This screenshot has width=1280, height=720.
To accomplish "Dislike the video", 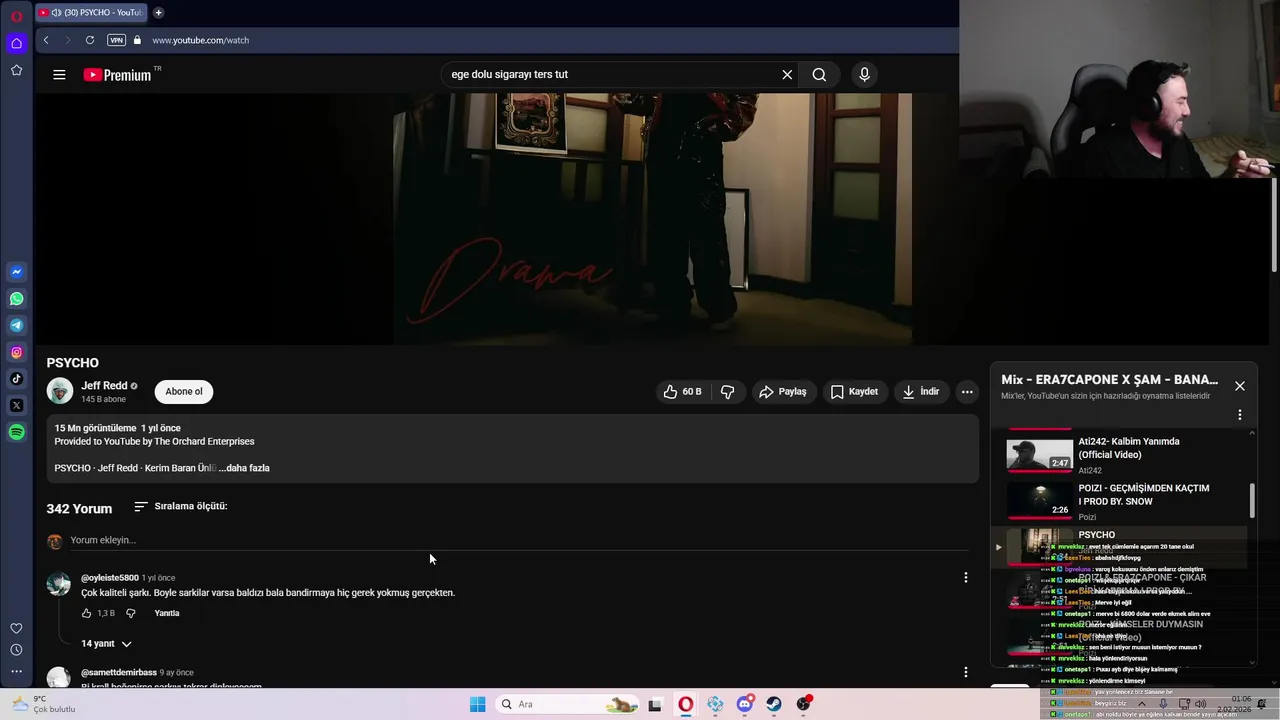I will (727, 391).
